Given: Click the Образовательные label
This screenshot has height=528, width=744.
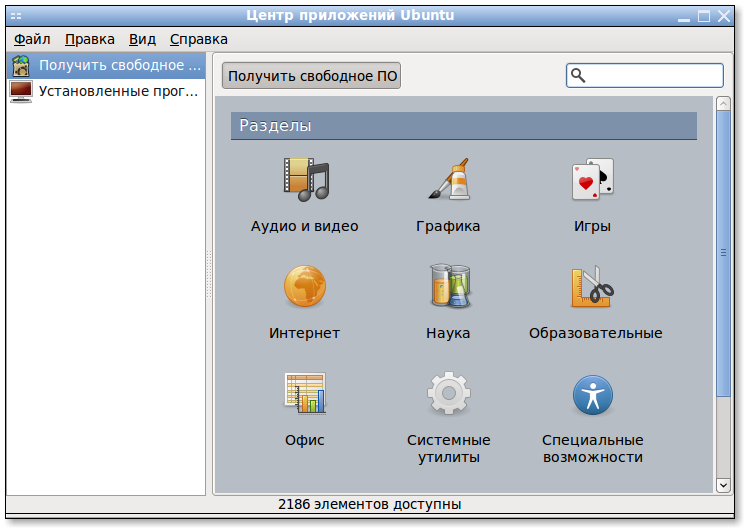Looking at the screenshot, I should point(595,333).
